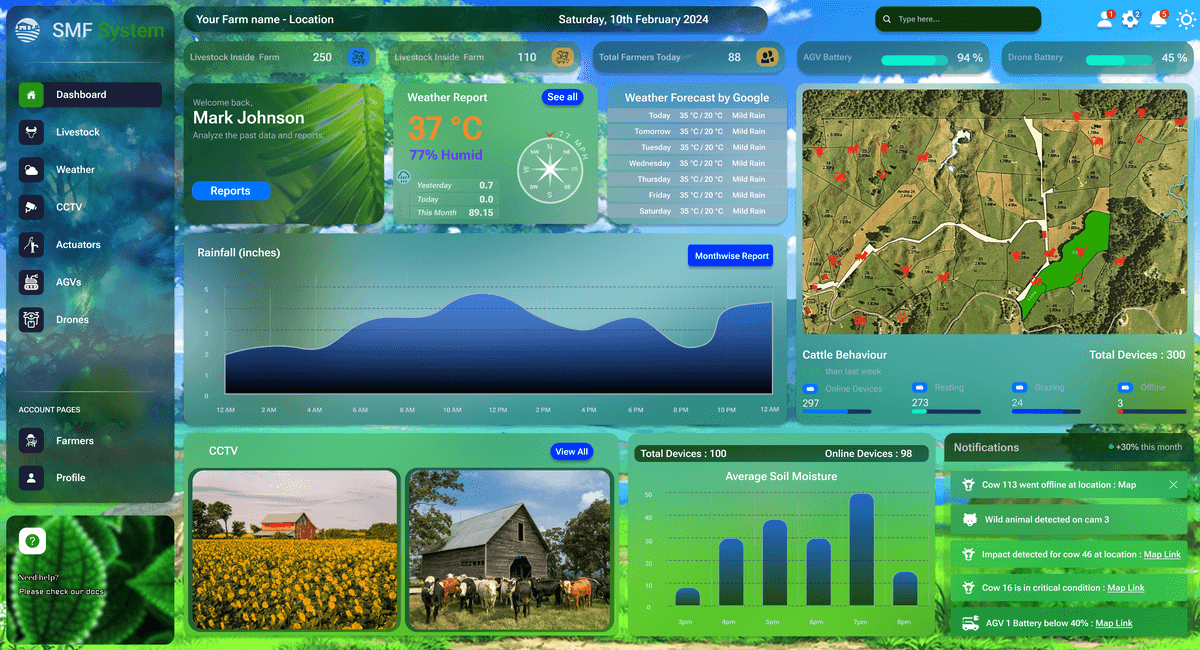This screenshot has width=1200, height=650.
Task: Go to the Drones sidebar item
Action: coord(72,320)
